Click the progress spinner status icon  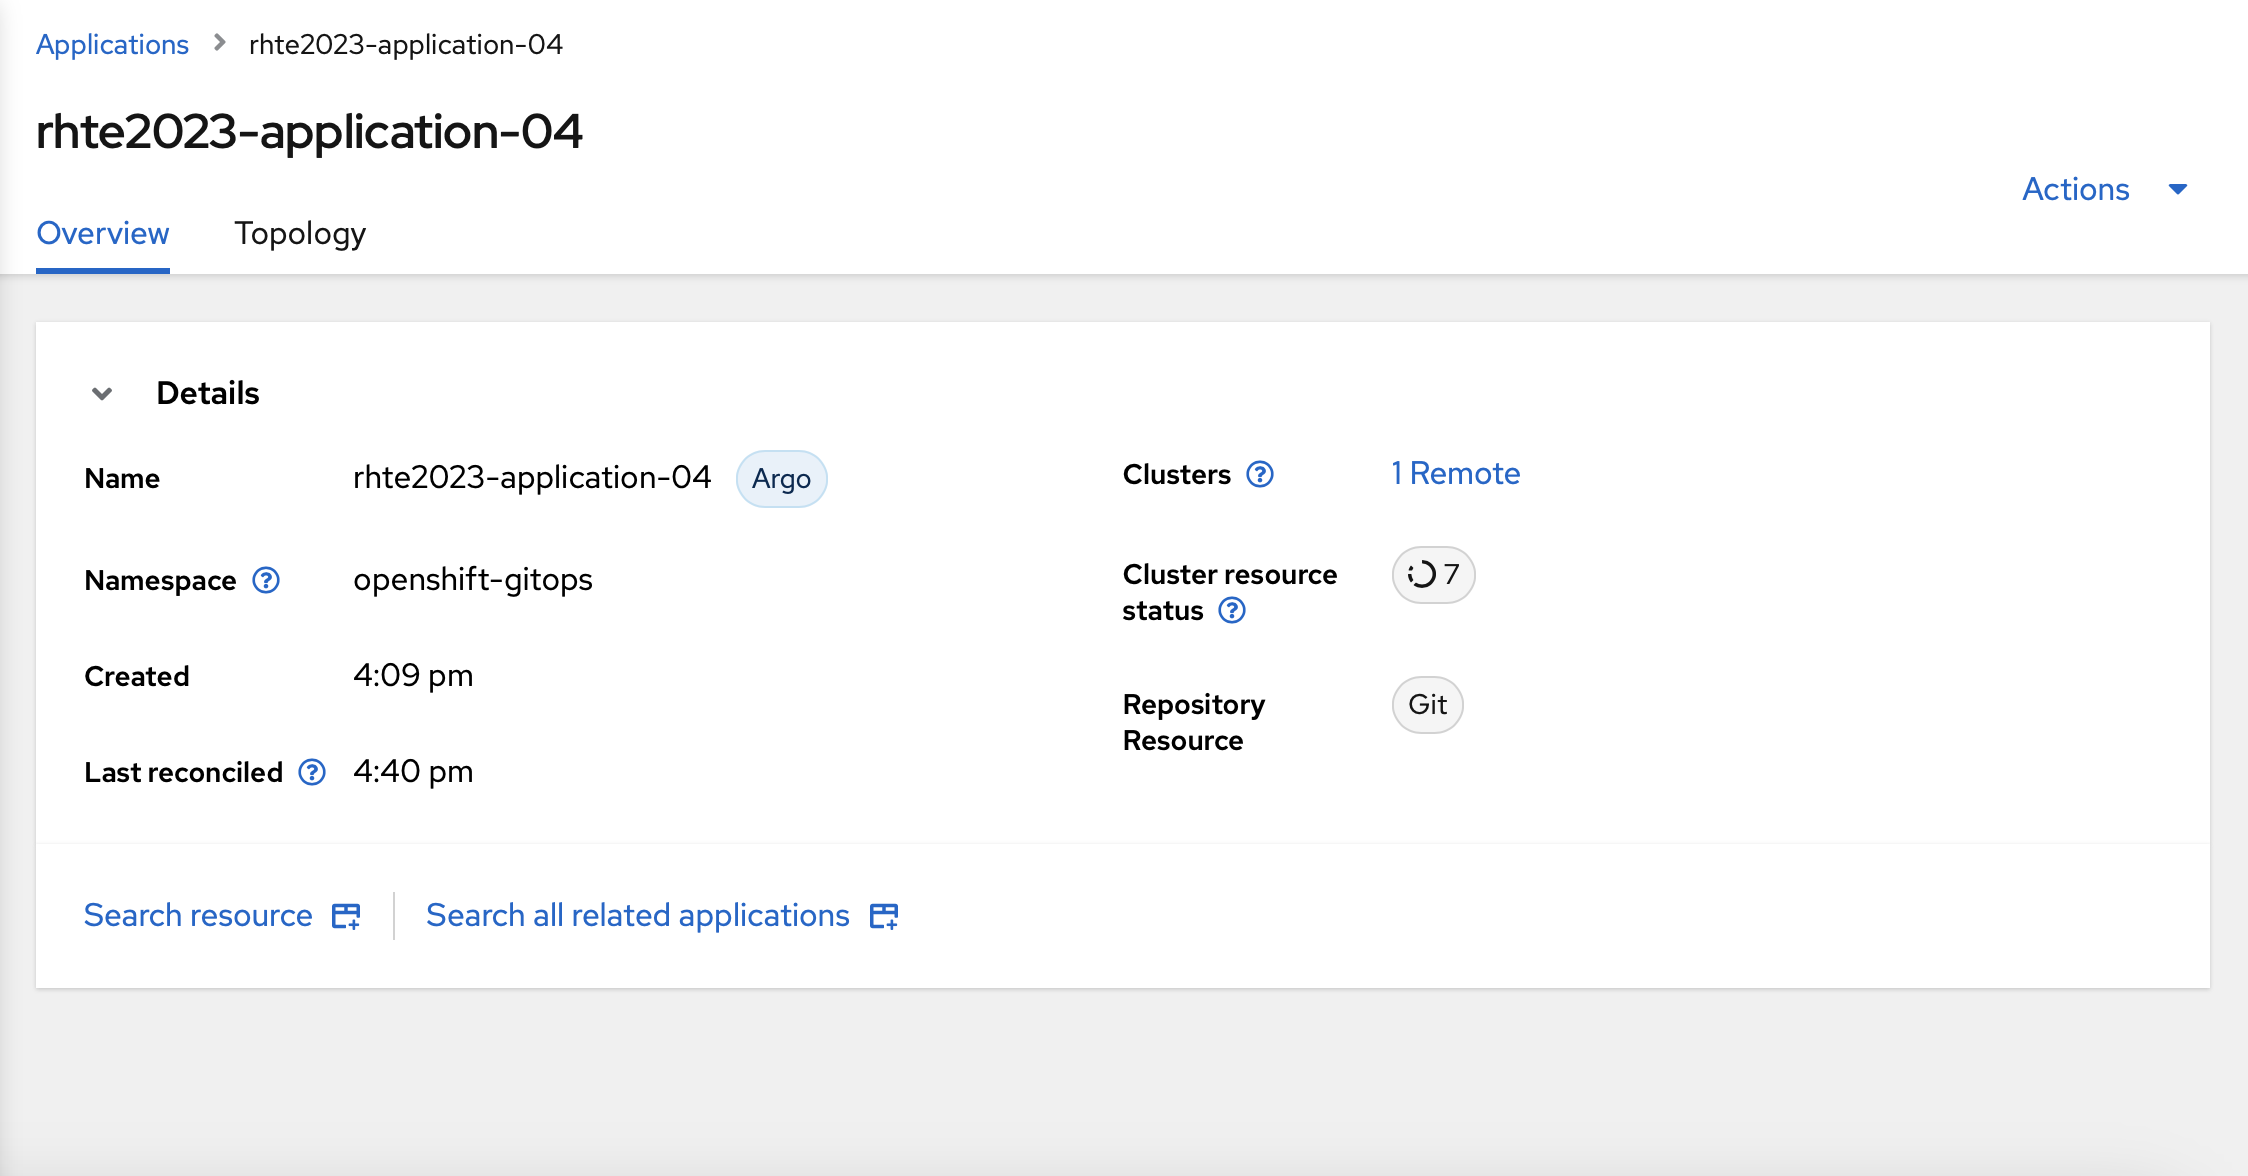1421,575
